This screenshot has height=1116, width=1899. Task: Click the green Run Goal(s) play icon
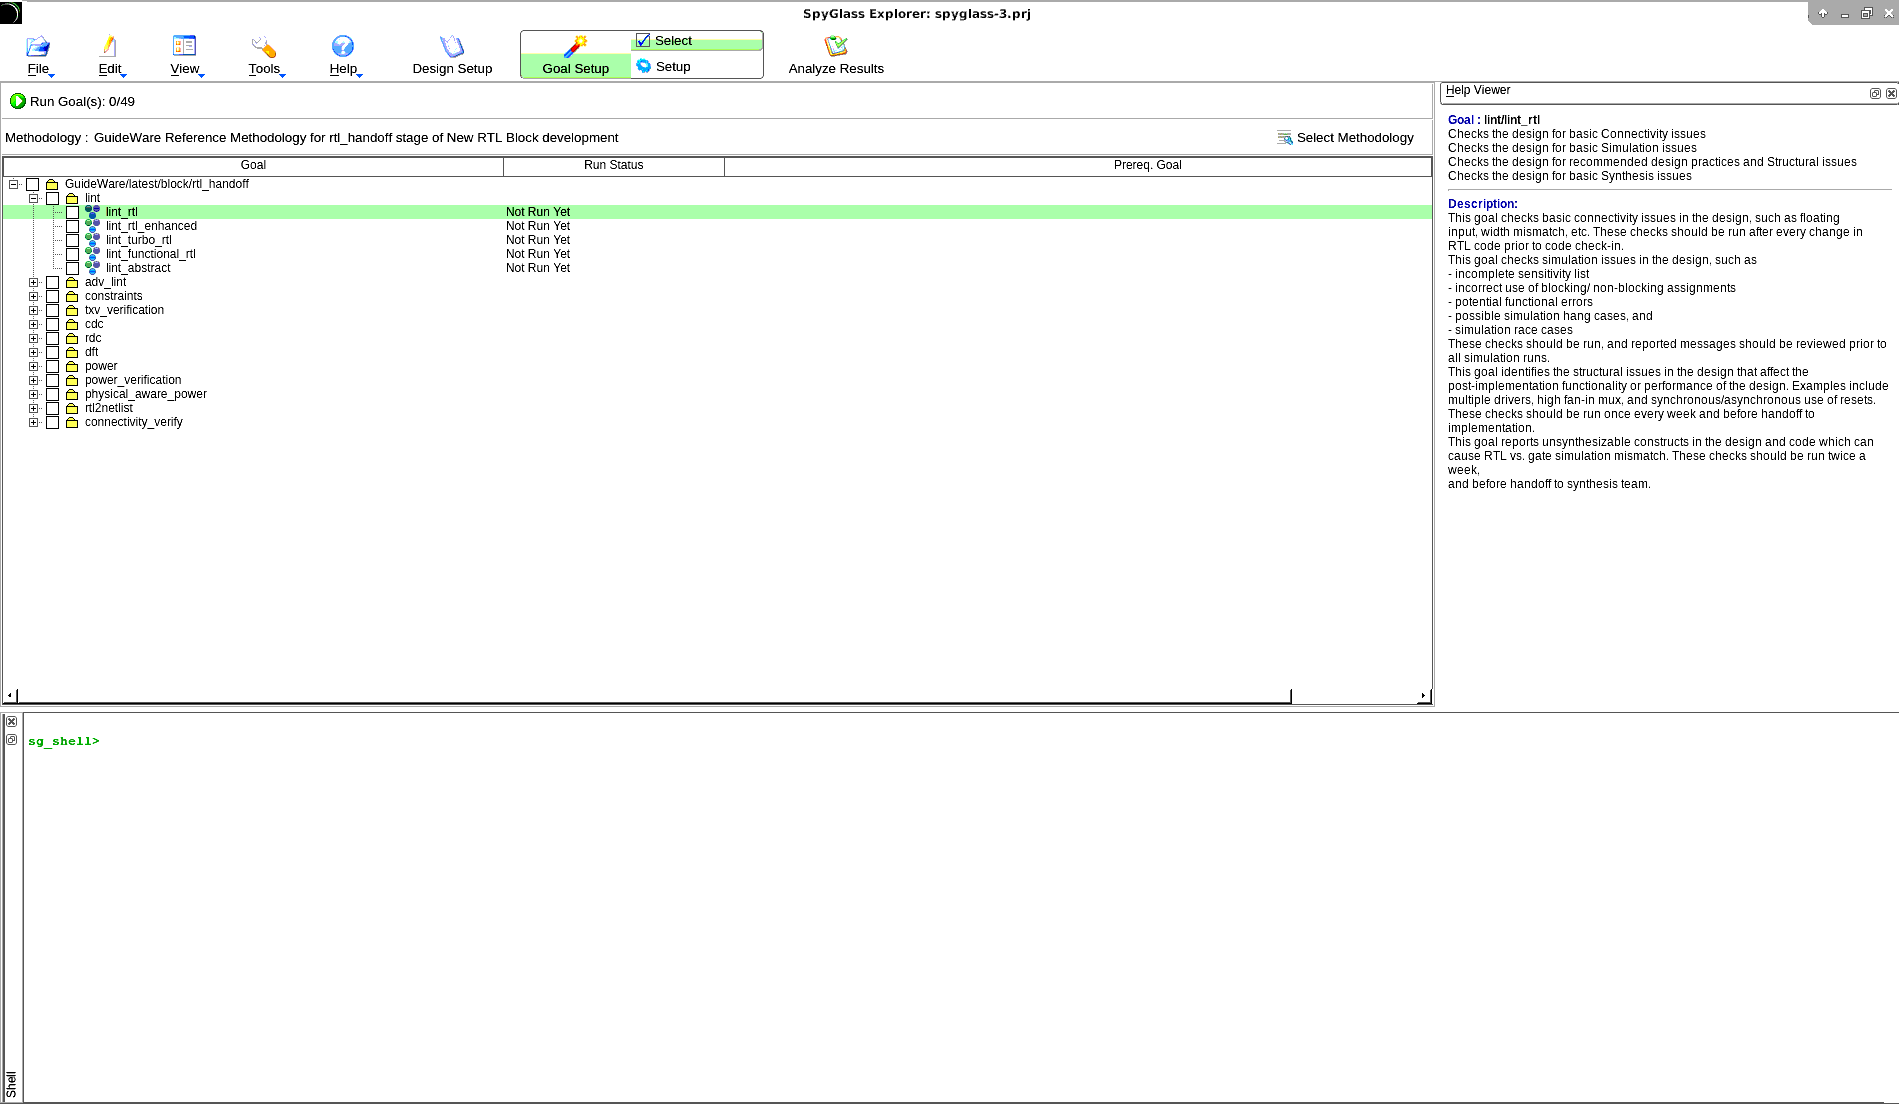coord(17,101)
